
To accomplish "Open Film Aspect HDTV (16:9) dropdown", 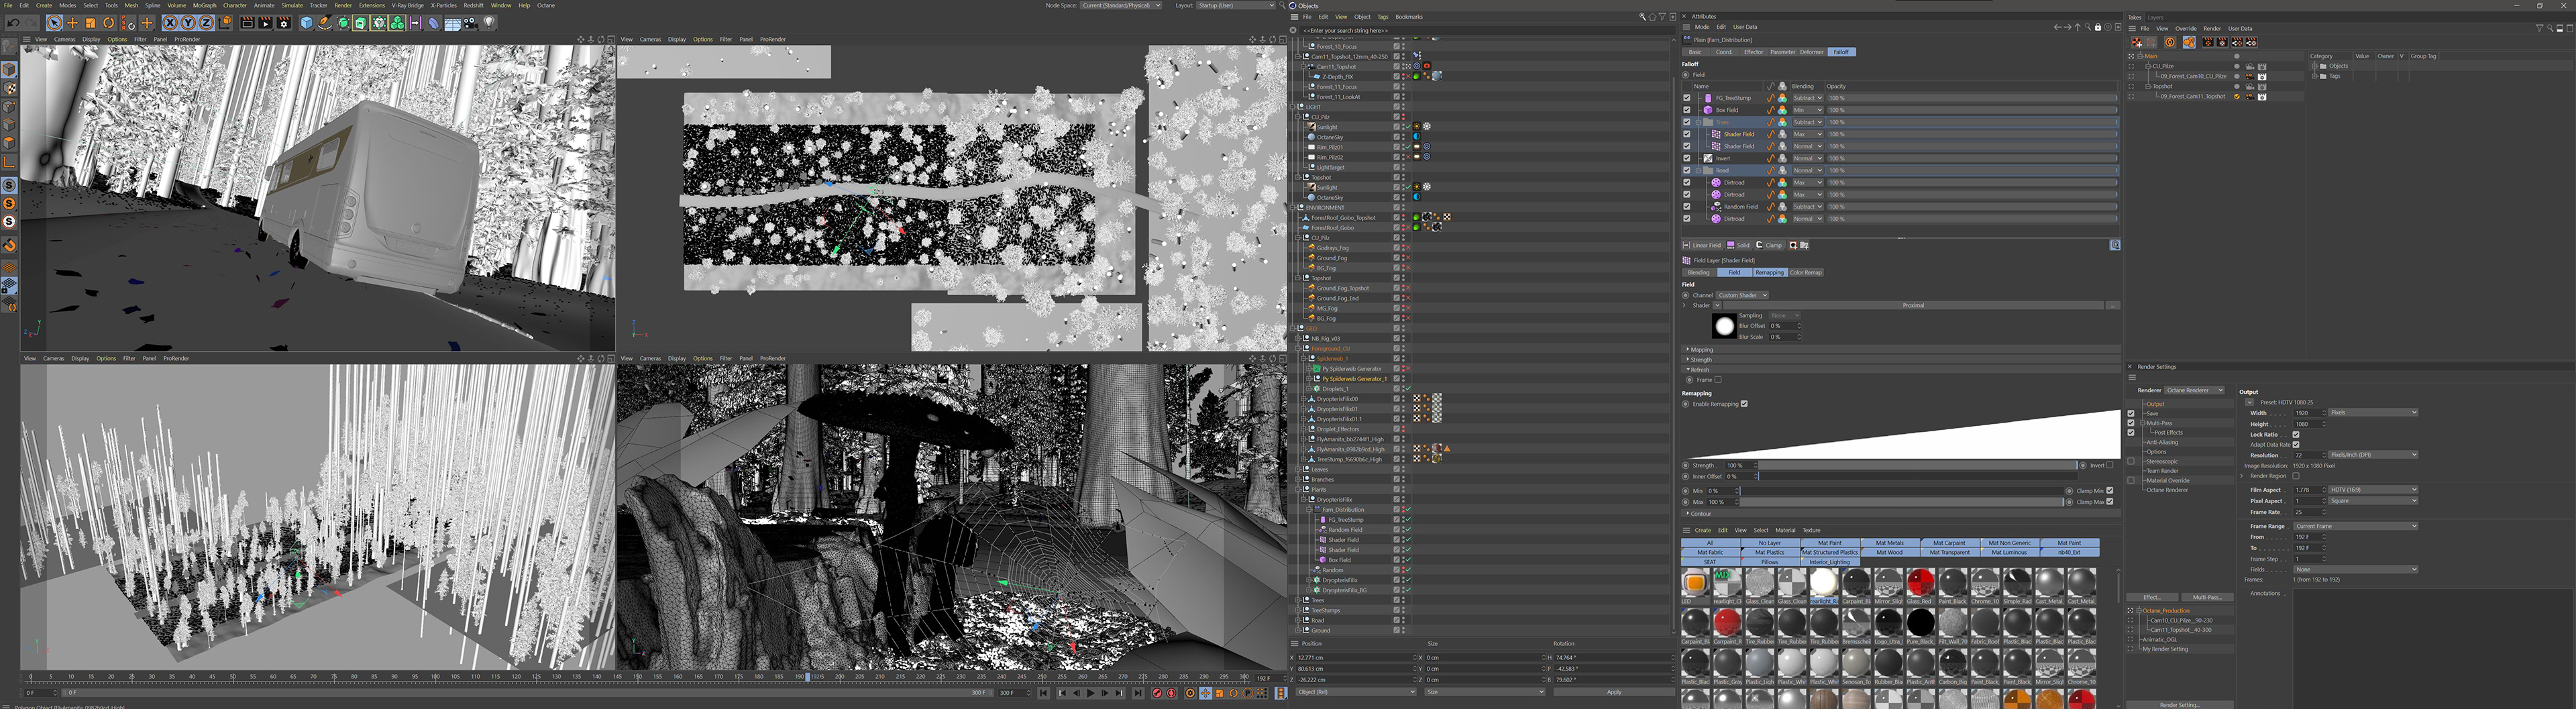I will tap(2373, 490).
